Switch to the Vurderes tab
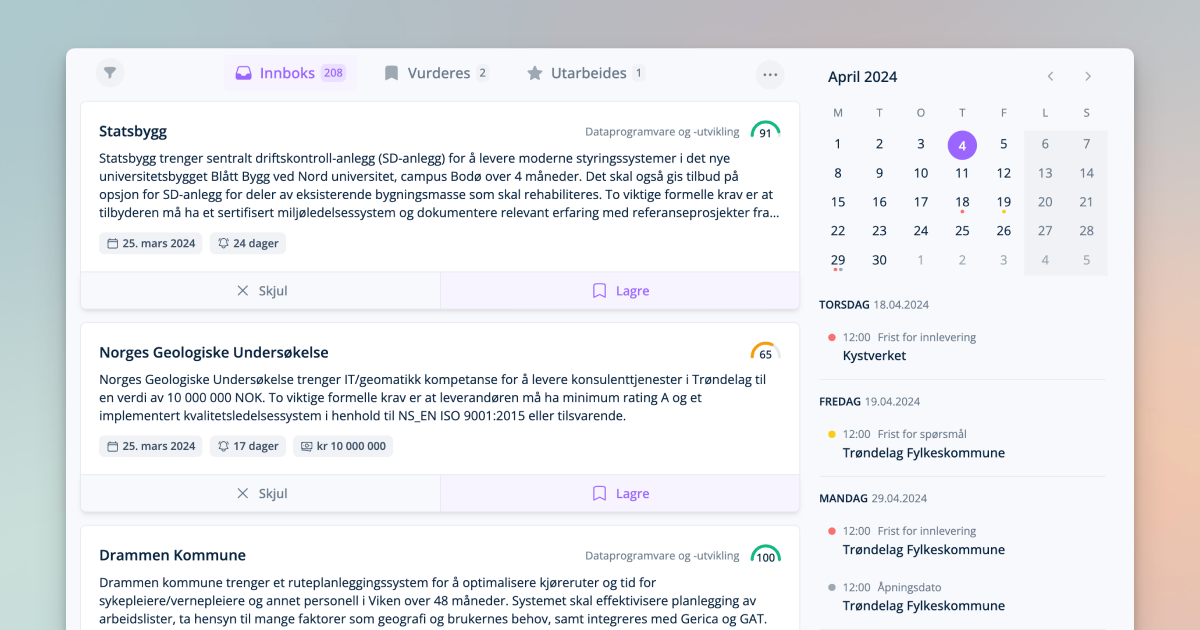The height and width of the screenshot is (630, 1200). pyautogui.click(x=440, y=72)
